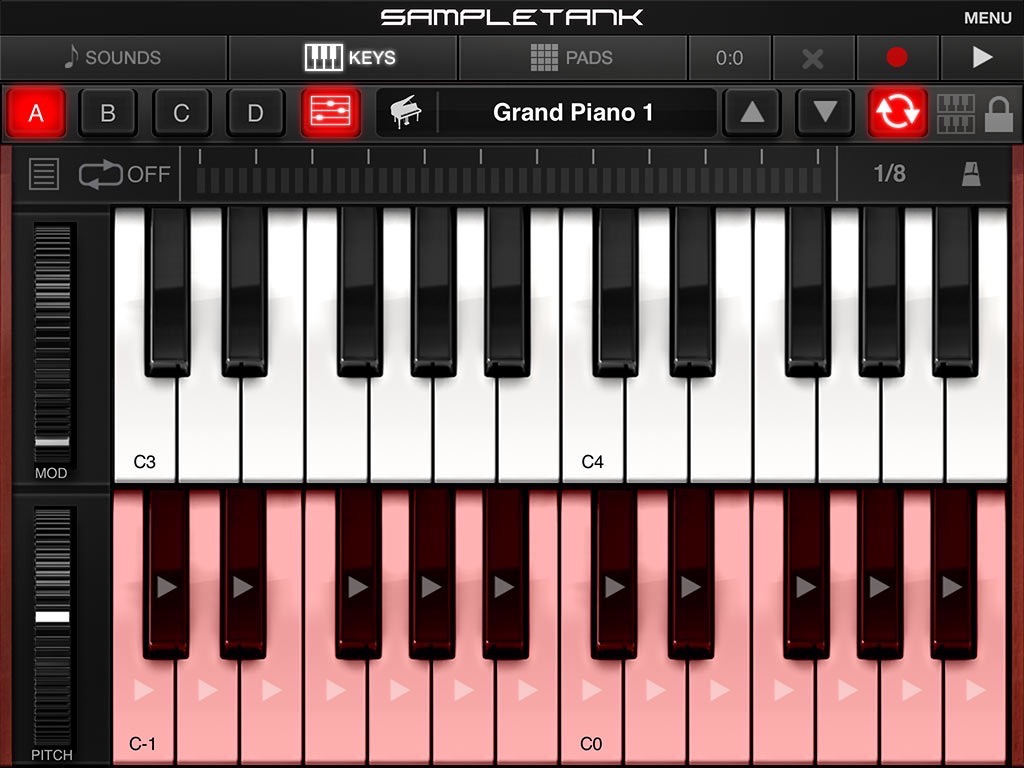Open the dual keyboard layout icon

955,114
